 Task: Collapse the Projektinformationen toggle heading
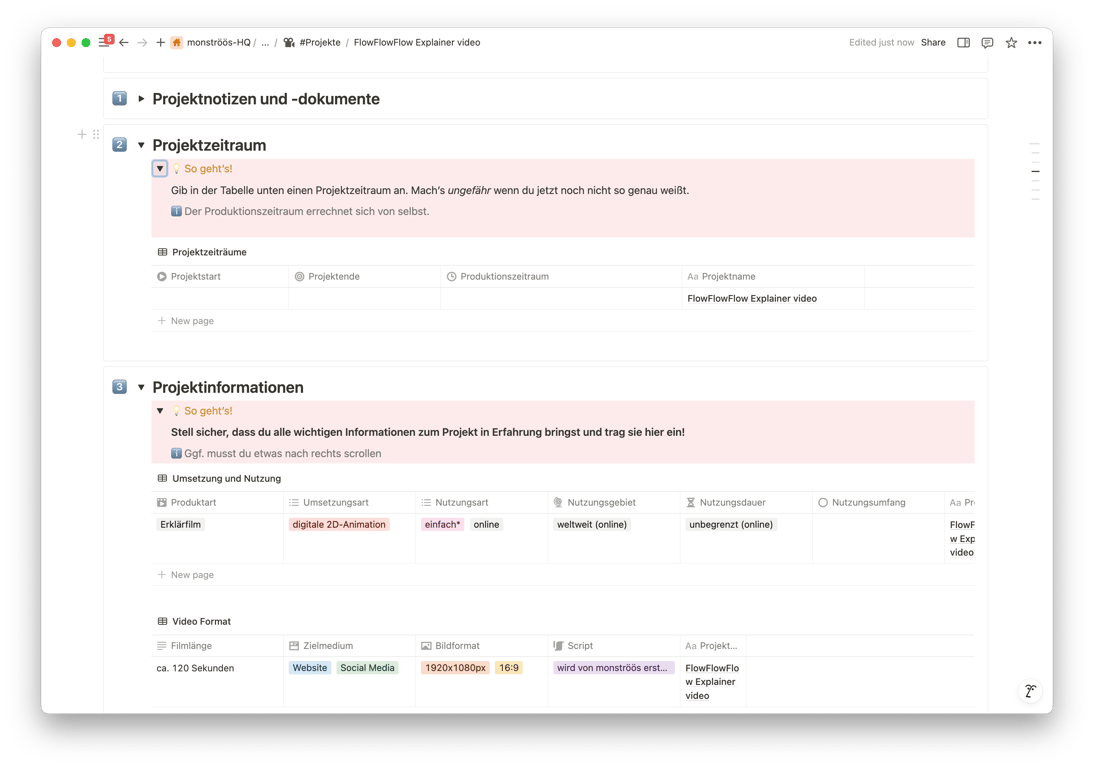point(141,387)
